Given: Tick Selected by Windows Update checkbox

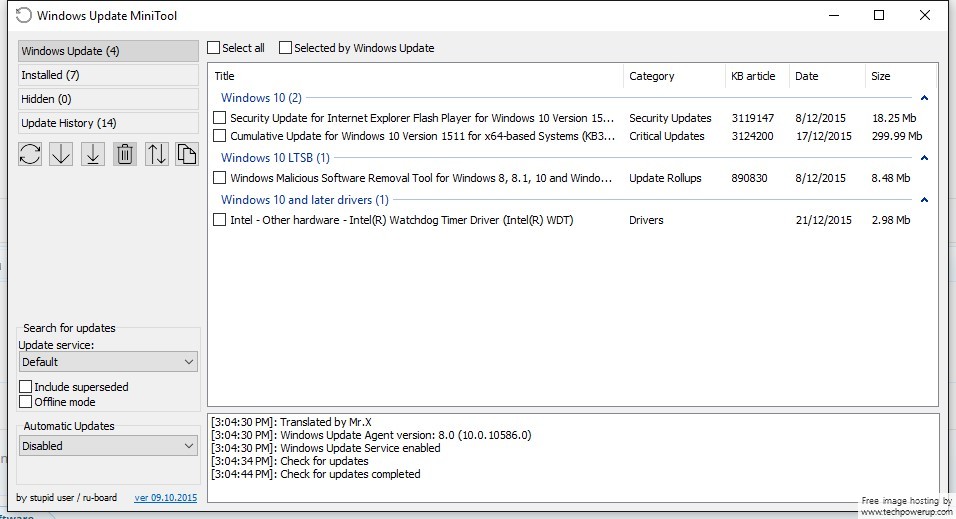Looking at the screenshot, I should tap(285, 48).
